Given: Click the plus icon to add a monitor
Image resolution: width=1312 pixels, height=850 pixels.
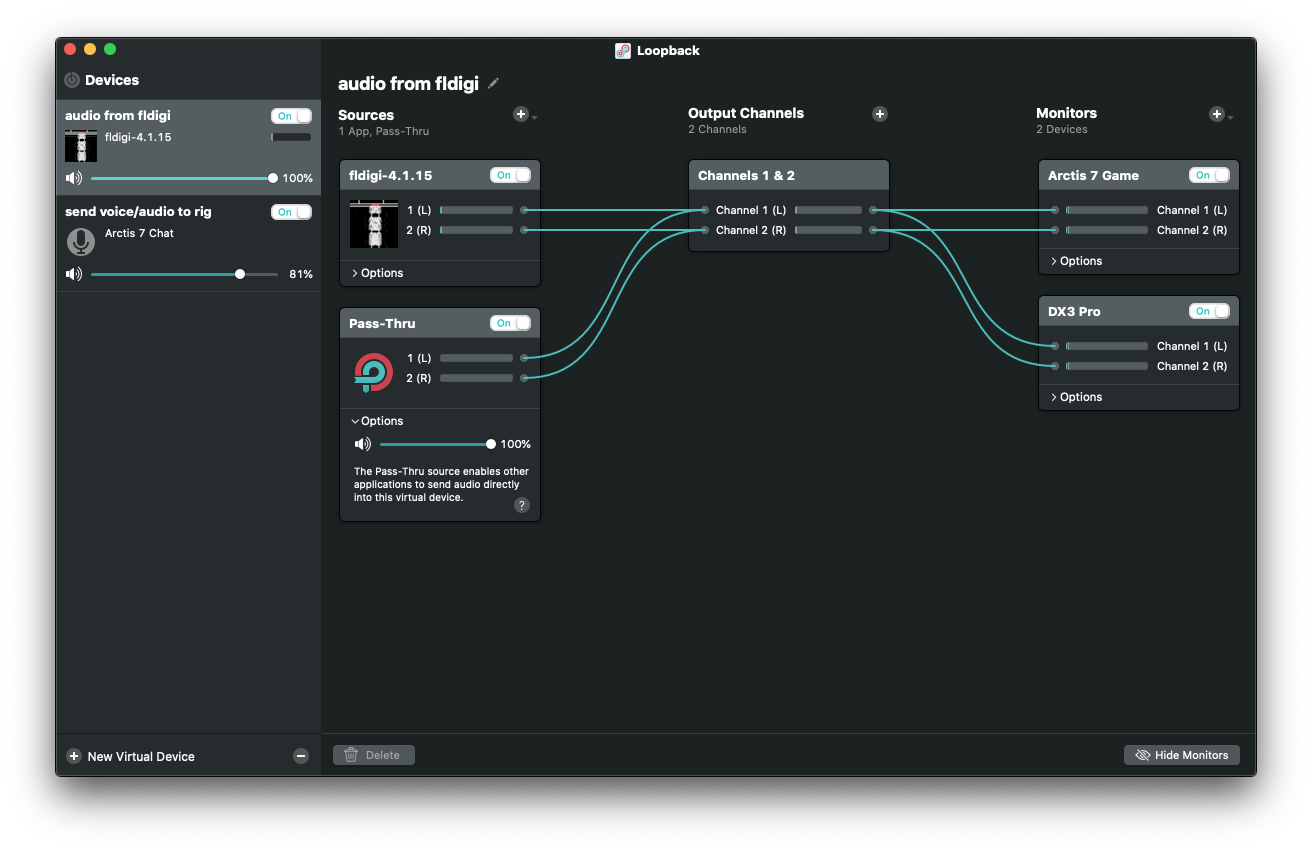Looking at the screenshot, I should (1217, 114).
